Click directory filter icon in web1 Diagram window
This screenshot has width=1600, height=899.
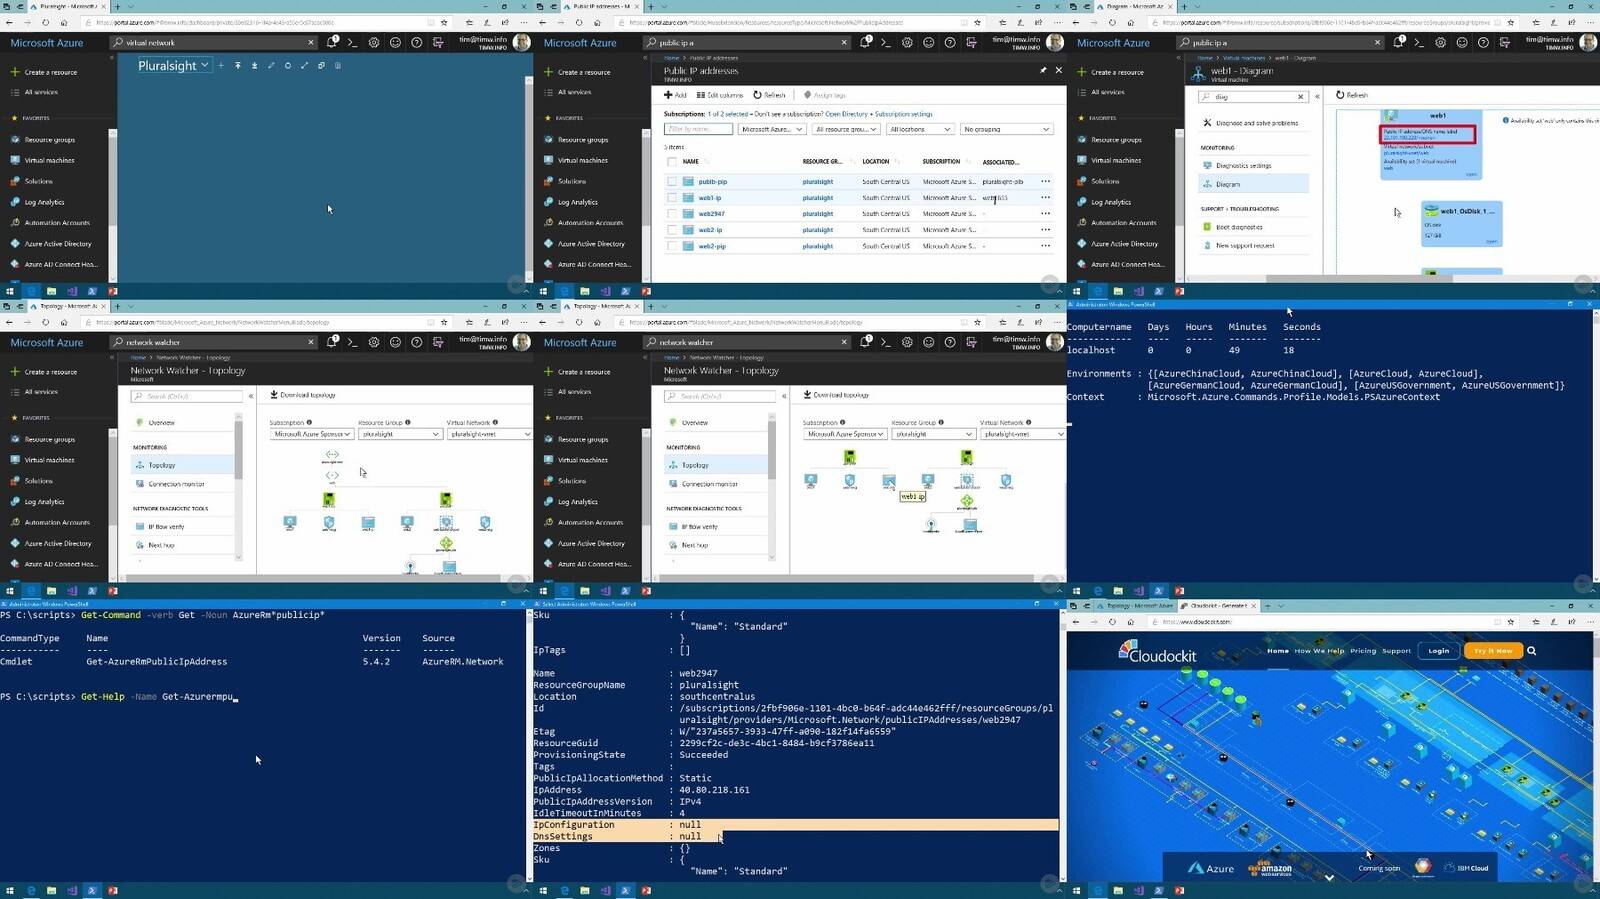click(1504, 42)
